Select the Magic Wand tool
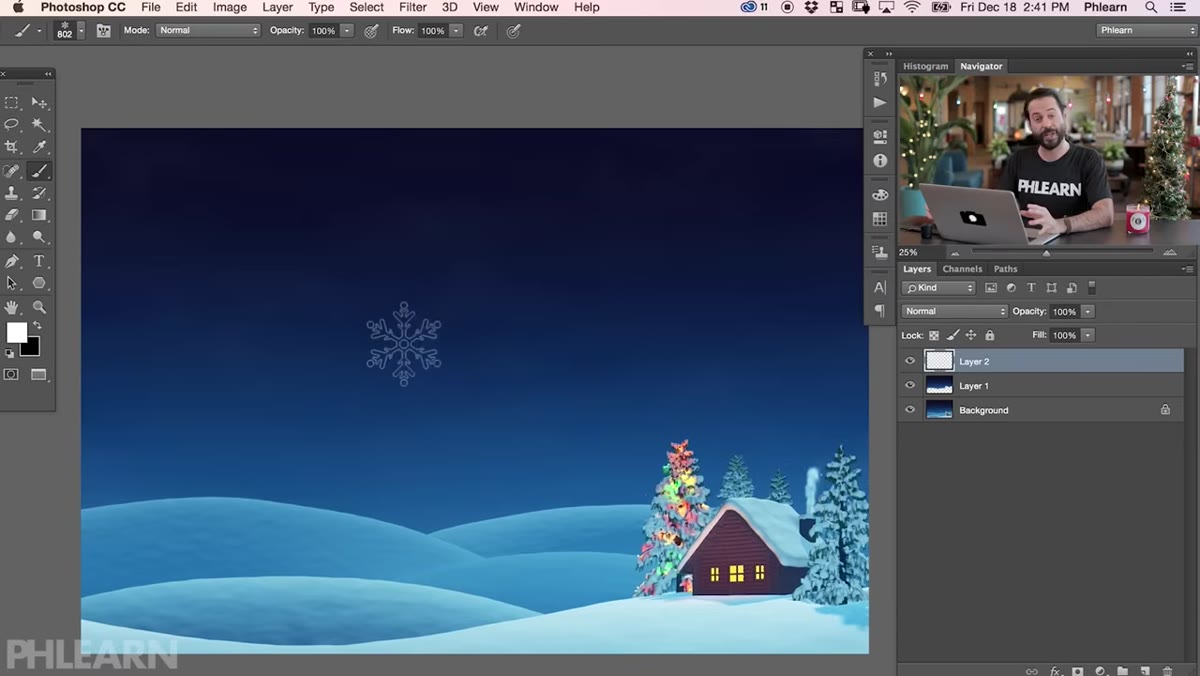Viewport: 1200px width, 676px height. coord(39,125)
